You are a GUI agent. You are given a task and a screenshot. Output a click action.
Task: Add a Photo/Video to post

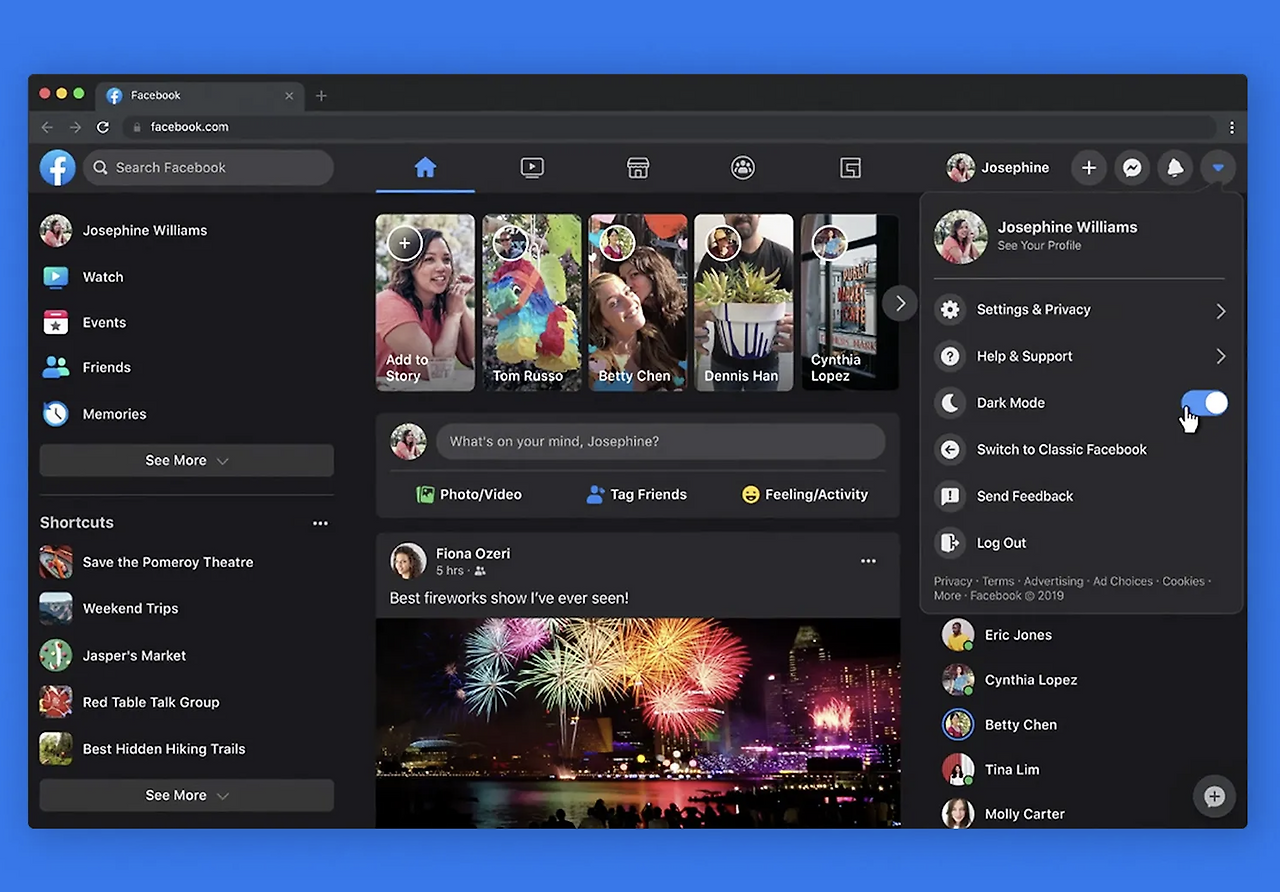[x=469, y=494]
